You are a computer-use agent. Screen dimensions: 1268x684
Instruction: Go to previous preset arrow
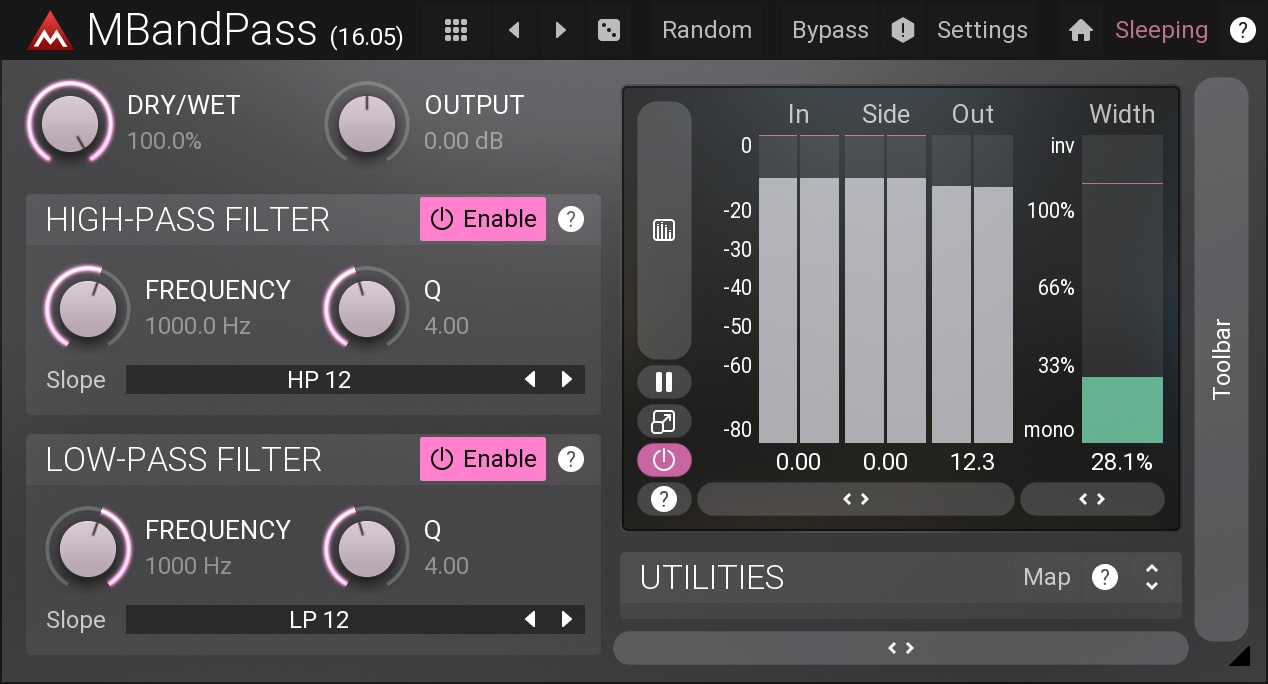[x=514, y=30]
